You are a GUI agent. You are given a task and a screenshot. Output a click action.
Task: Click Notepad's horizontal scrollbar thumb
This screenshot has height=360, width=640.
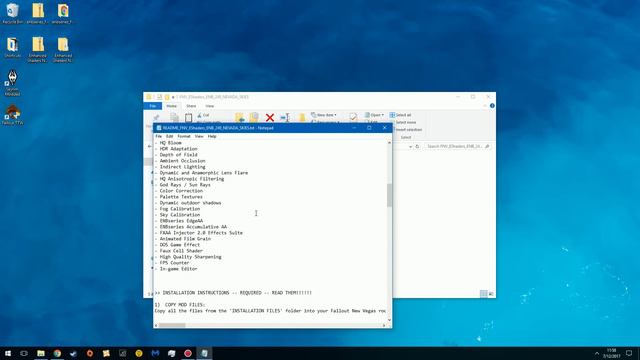pos(172,325)
